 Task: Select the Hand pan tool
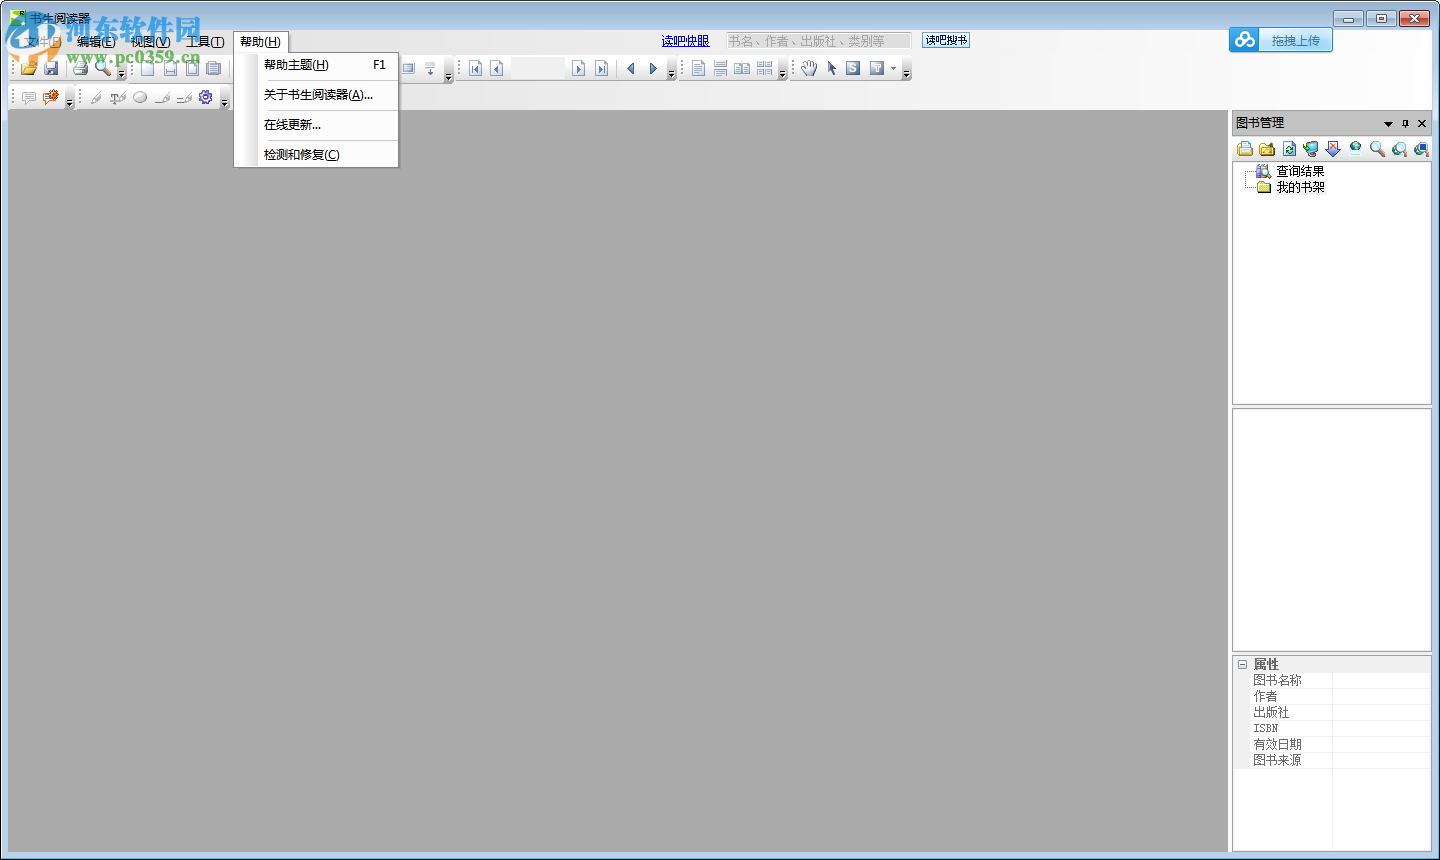pyautogui.click(x=809, y=68)
